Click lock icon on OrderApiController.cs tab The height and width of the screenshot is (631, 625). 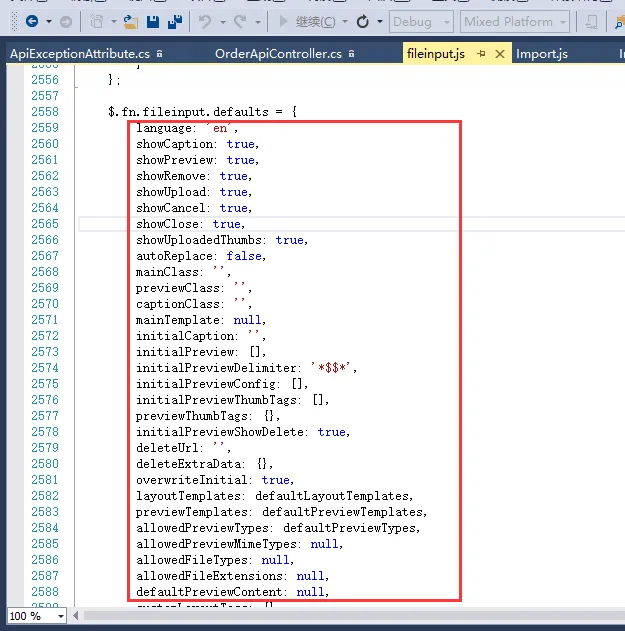click(x=351, y=54)
